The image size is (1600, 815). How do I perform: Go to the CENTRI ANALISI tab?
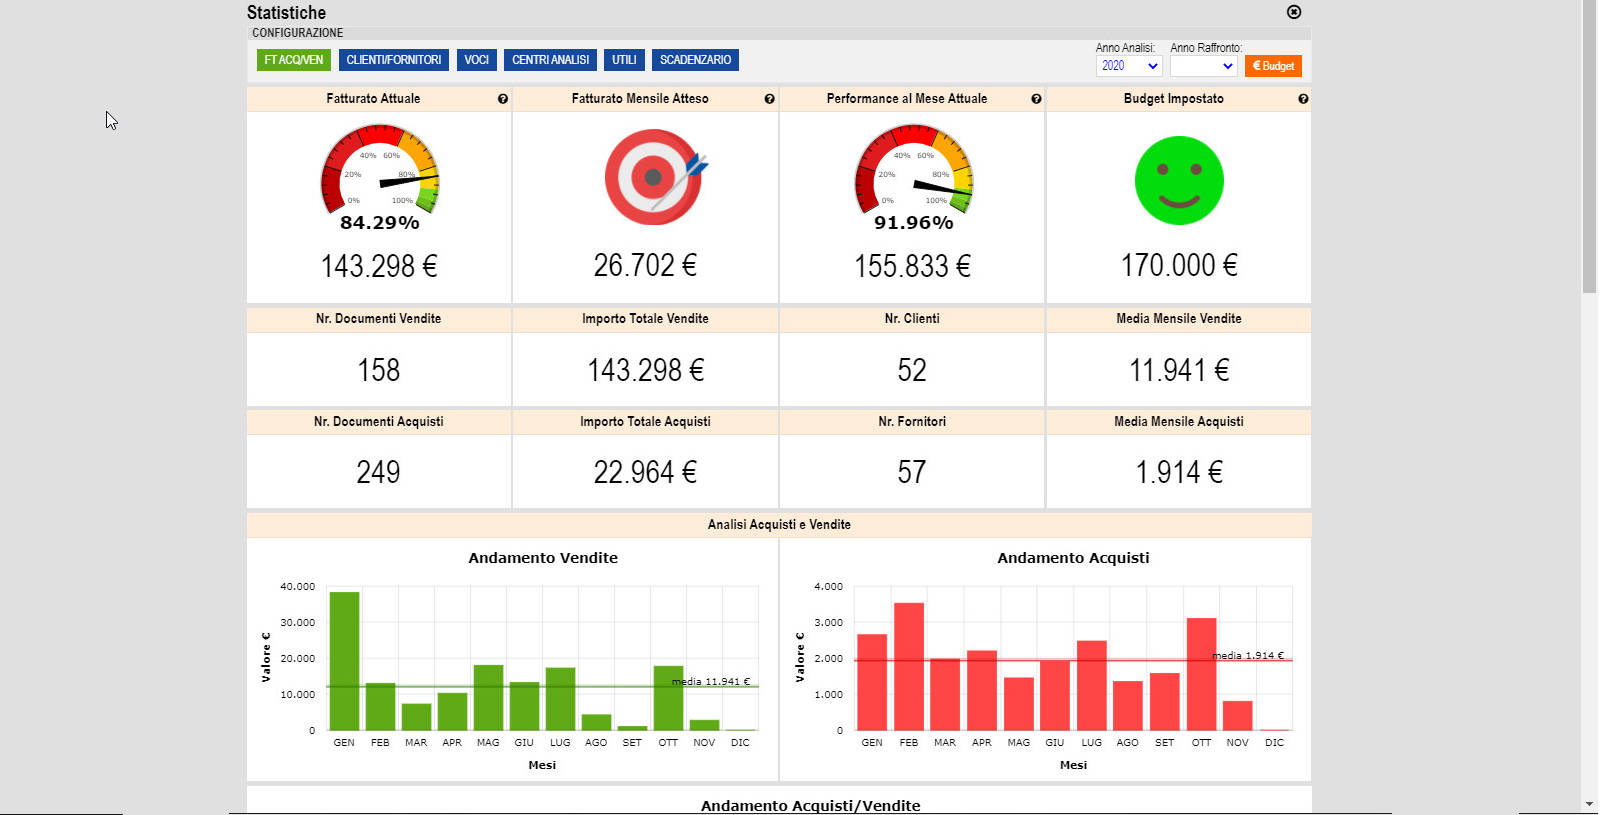tap(550, 60)
